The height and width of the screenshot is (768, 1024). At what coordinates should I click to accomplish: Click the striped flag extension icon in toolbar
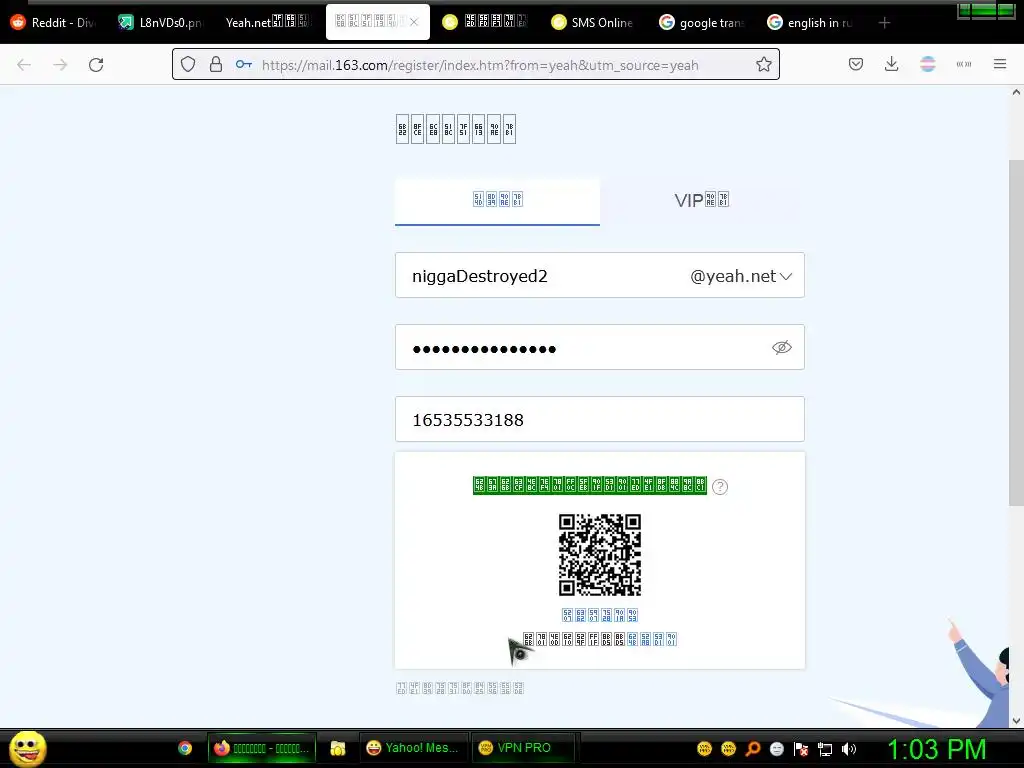point(928,64)
